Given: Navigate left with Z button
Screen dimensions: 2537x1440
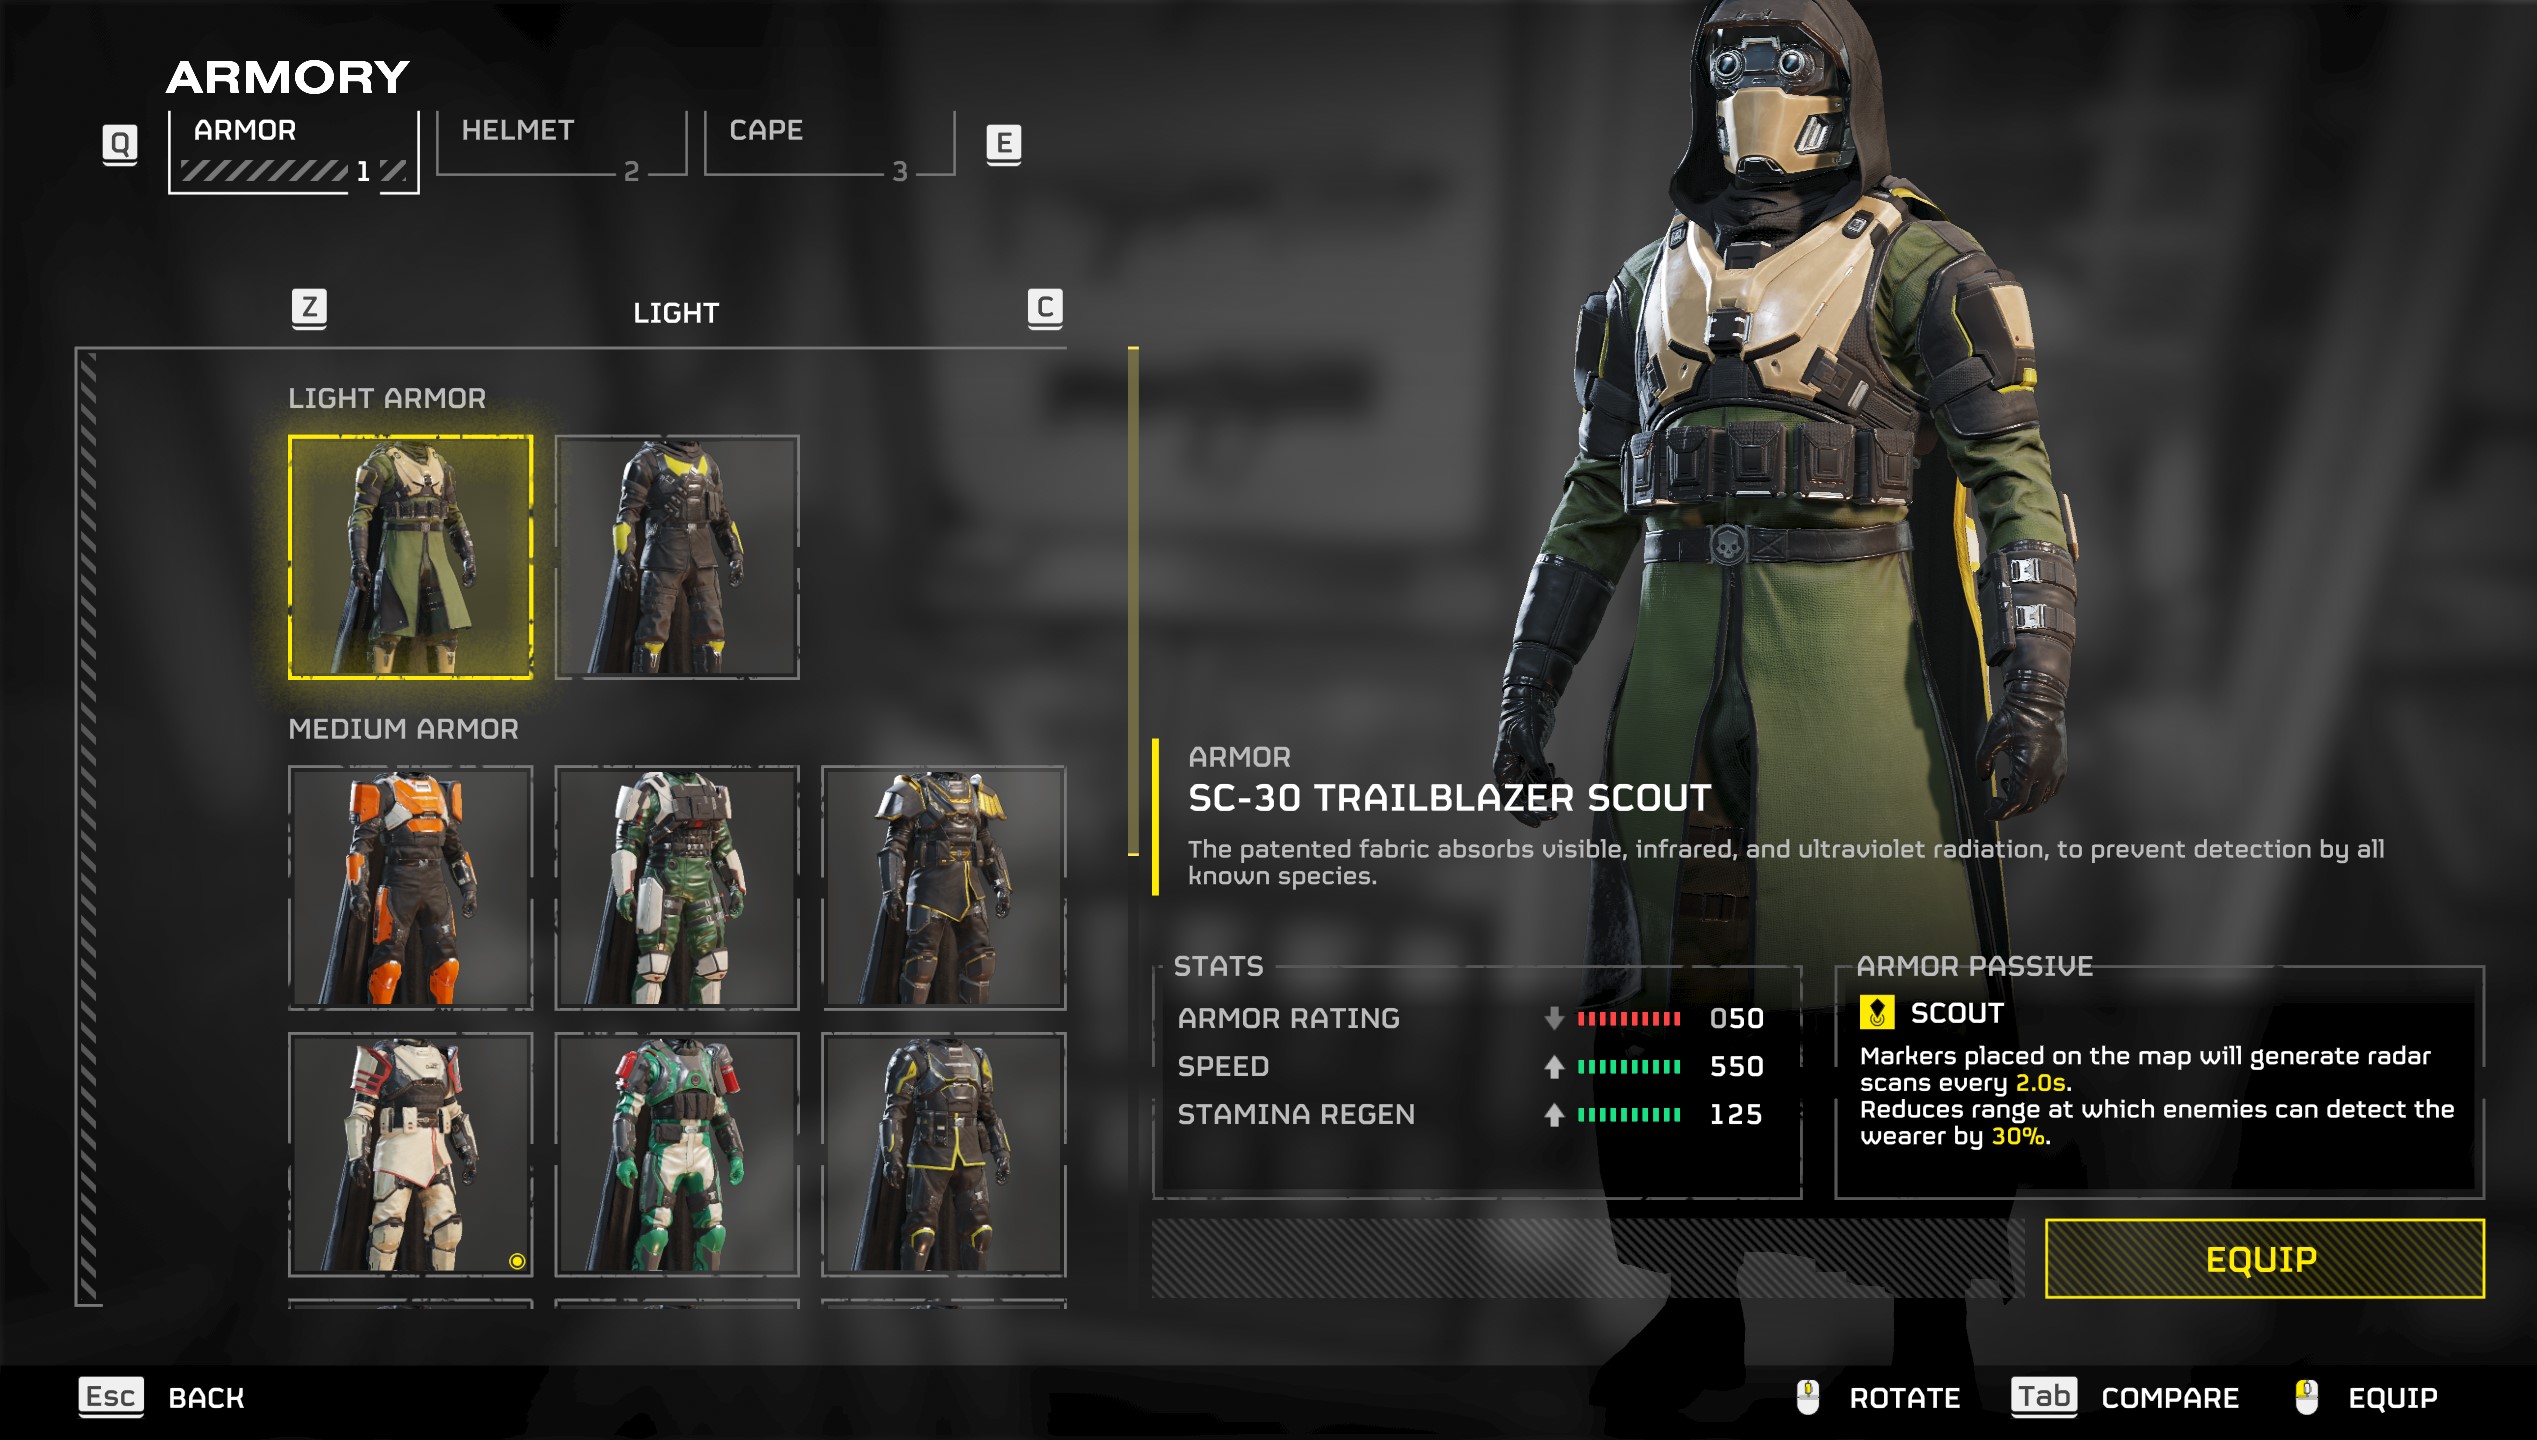Looking at the screenshot, I should [x=310, y=310].
